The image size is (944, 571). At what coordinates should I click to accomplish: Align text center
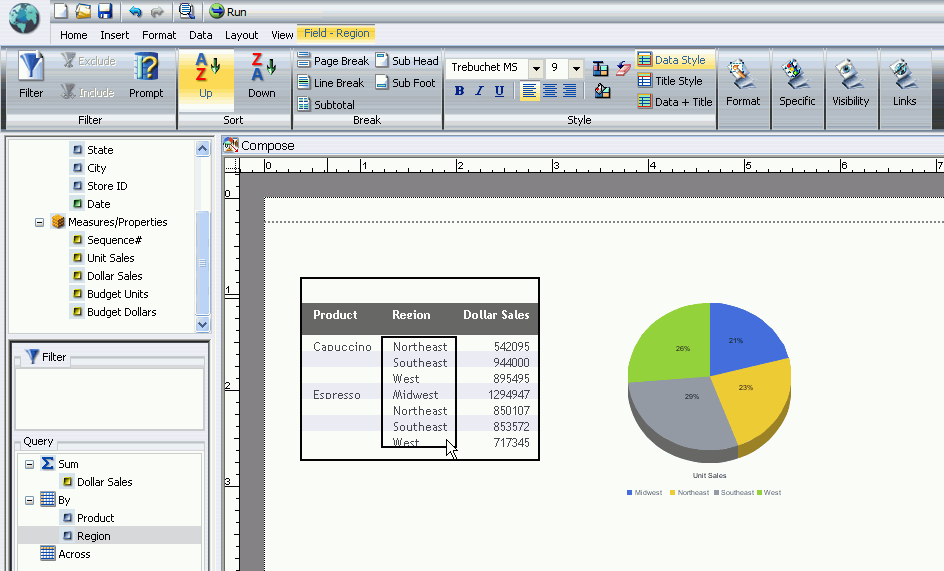550,91
